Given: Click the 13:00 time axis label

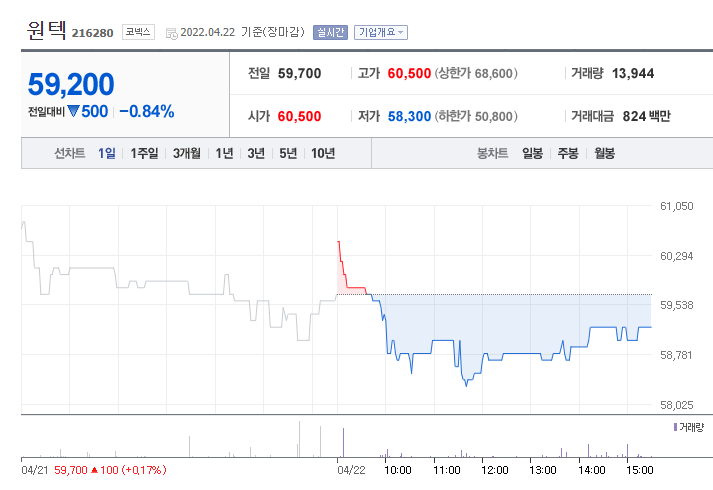Looking at the screenshot, I should (x=543, y=470).
